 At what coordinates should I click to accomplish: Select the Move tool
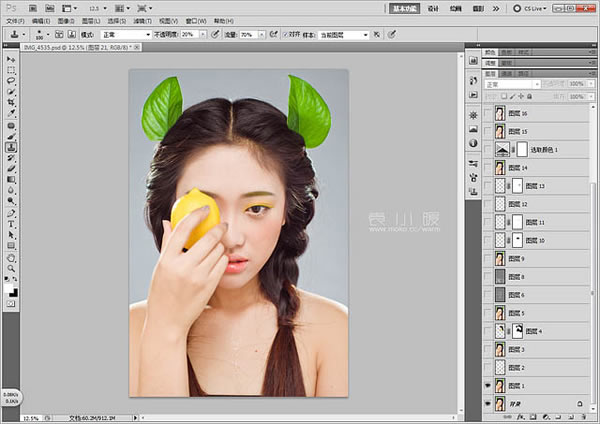[11, 59]
